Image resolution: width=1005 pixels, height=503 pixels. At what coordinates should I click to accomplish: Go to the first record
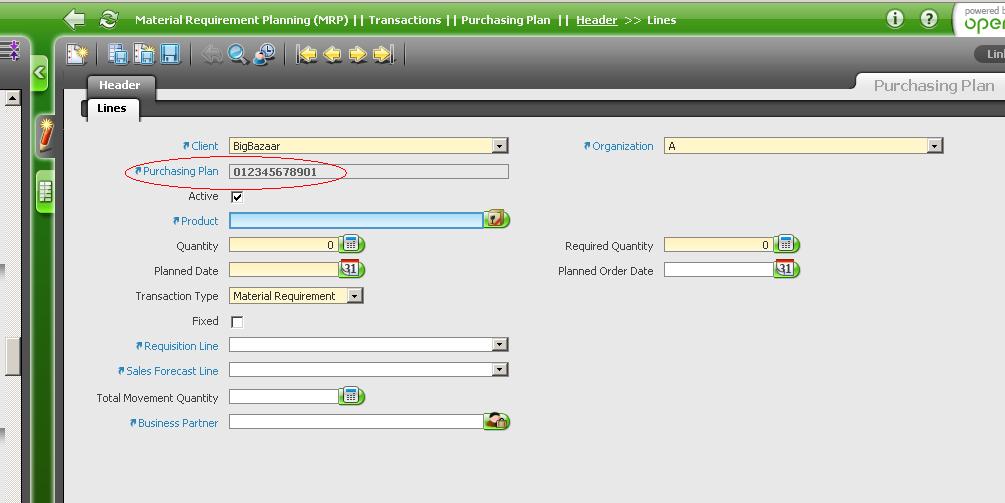306,54
